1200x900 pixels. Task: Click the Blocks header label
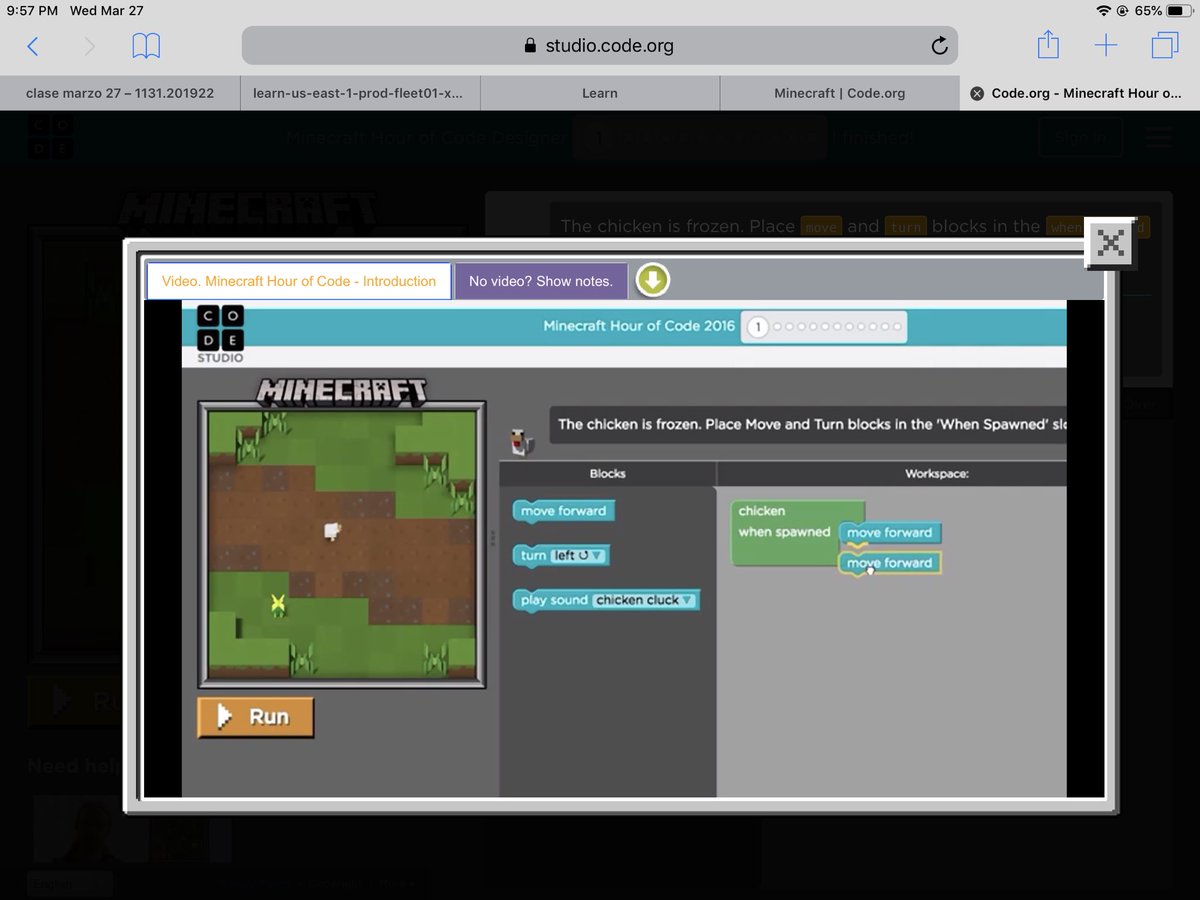(607, 473)
